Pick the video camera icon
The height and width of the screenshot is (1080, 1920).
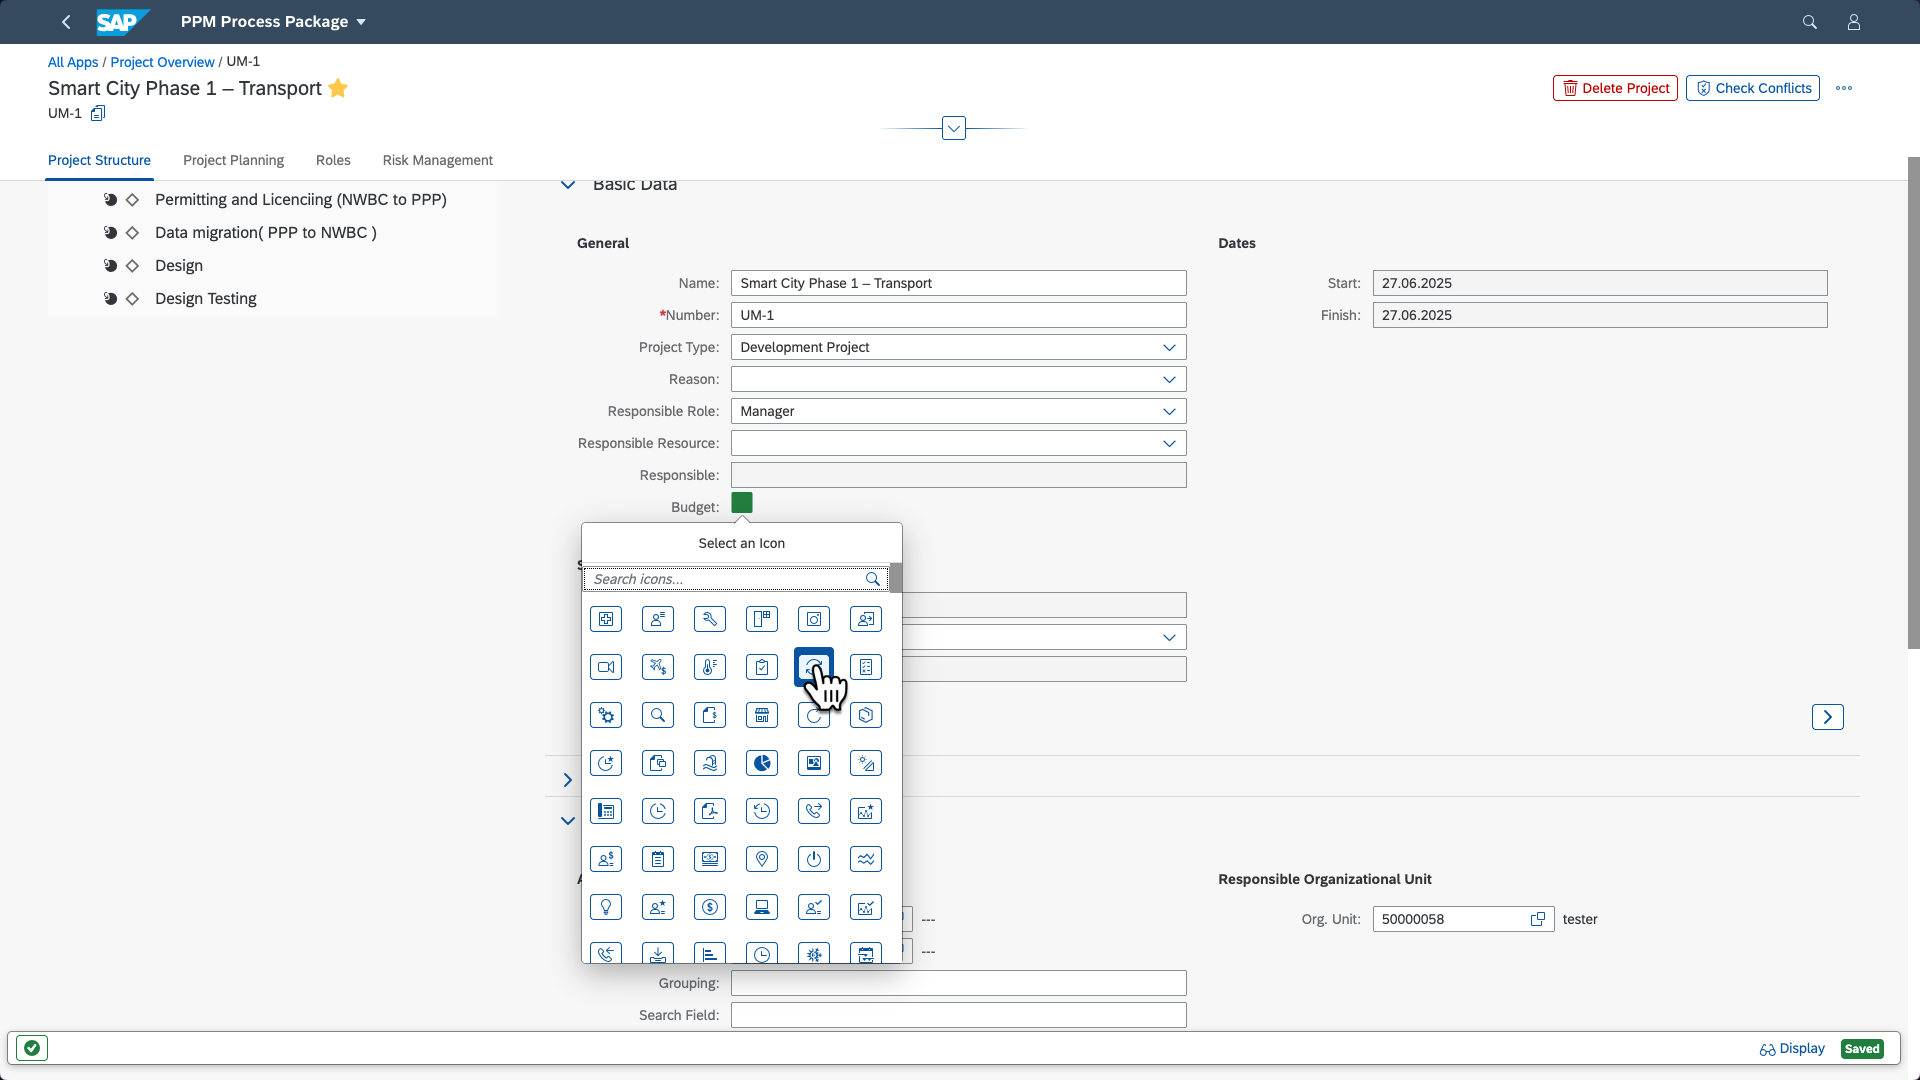tap(606, 667)
